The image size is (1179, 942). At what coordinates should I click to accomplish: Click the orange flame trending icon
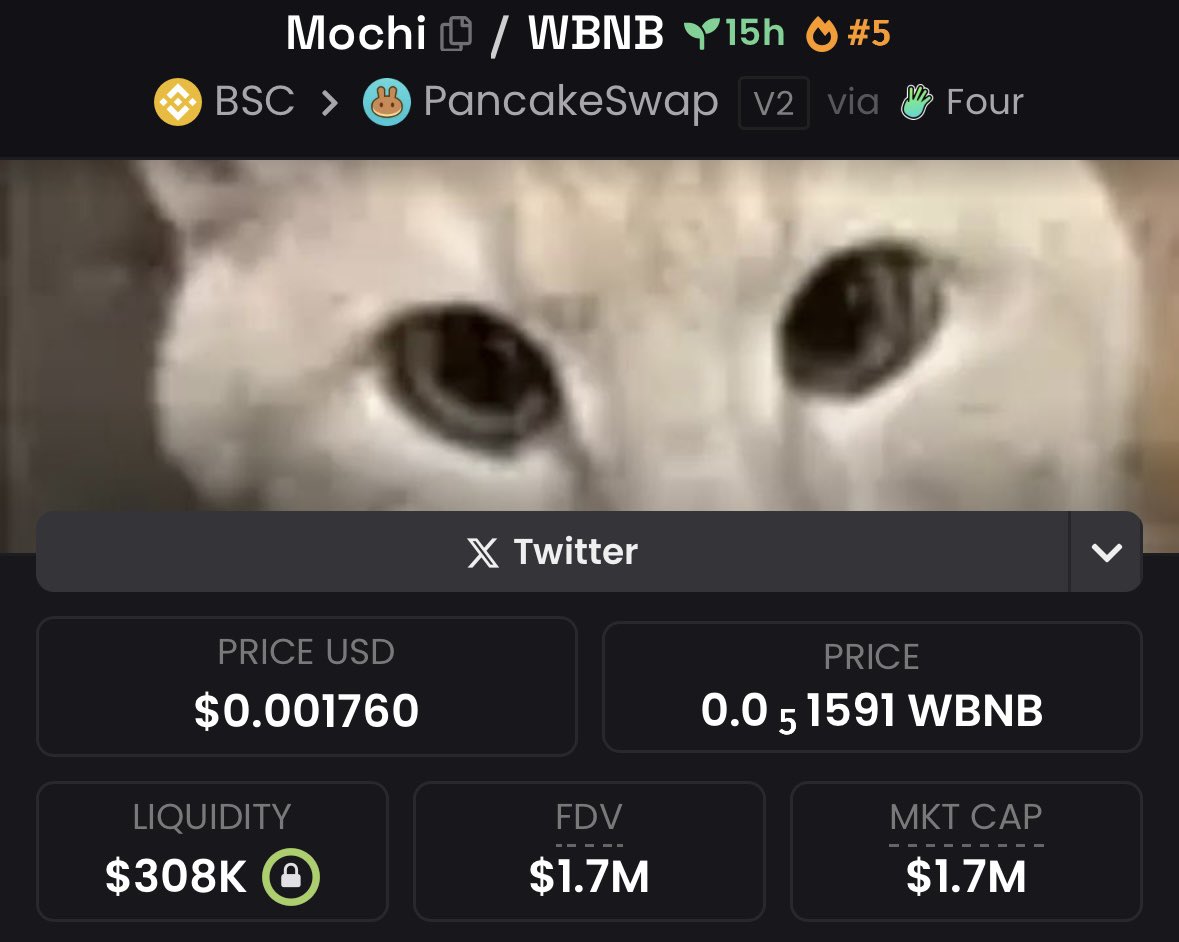821,35
